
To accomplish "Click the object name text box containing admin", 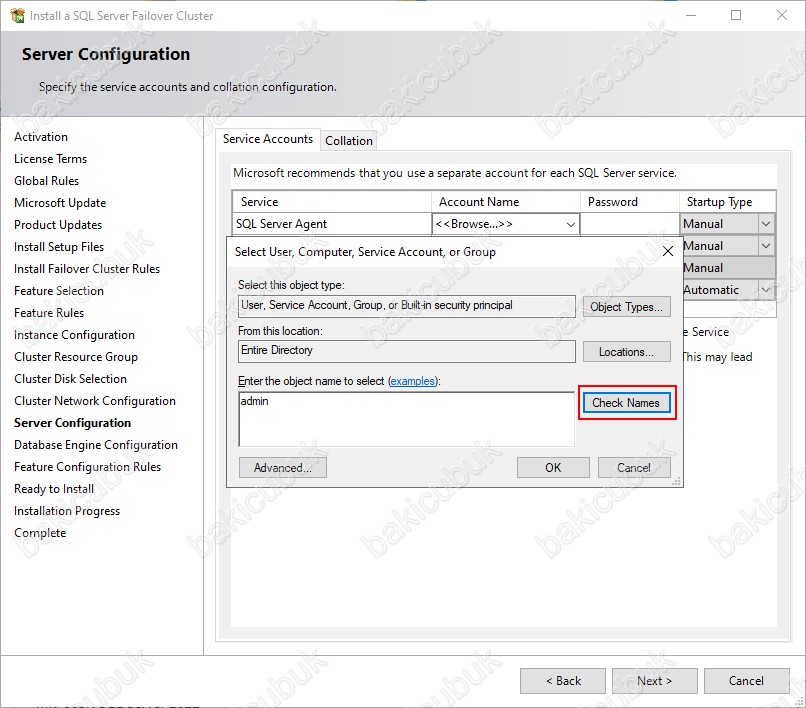I will pos(406,419).
